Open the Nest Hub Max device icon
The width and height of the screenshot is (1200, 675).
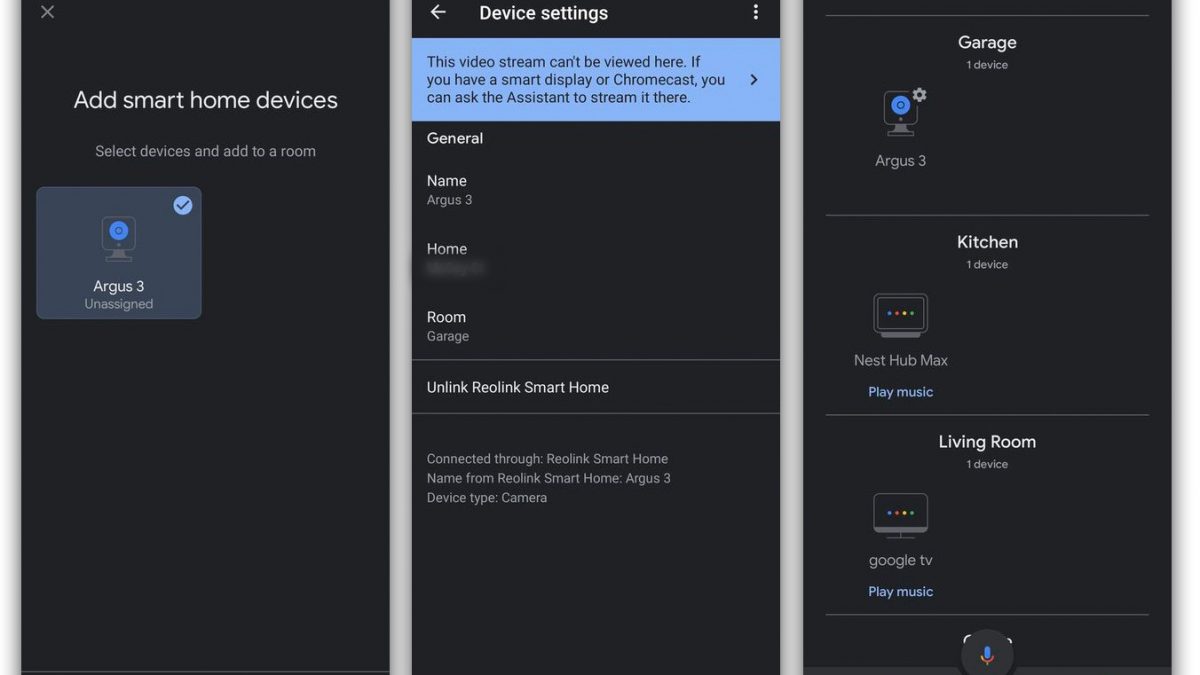(900, 315)
